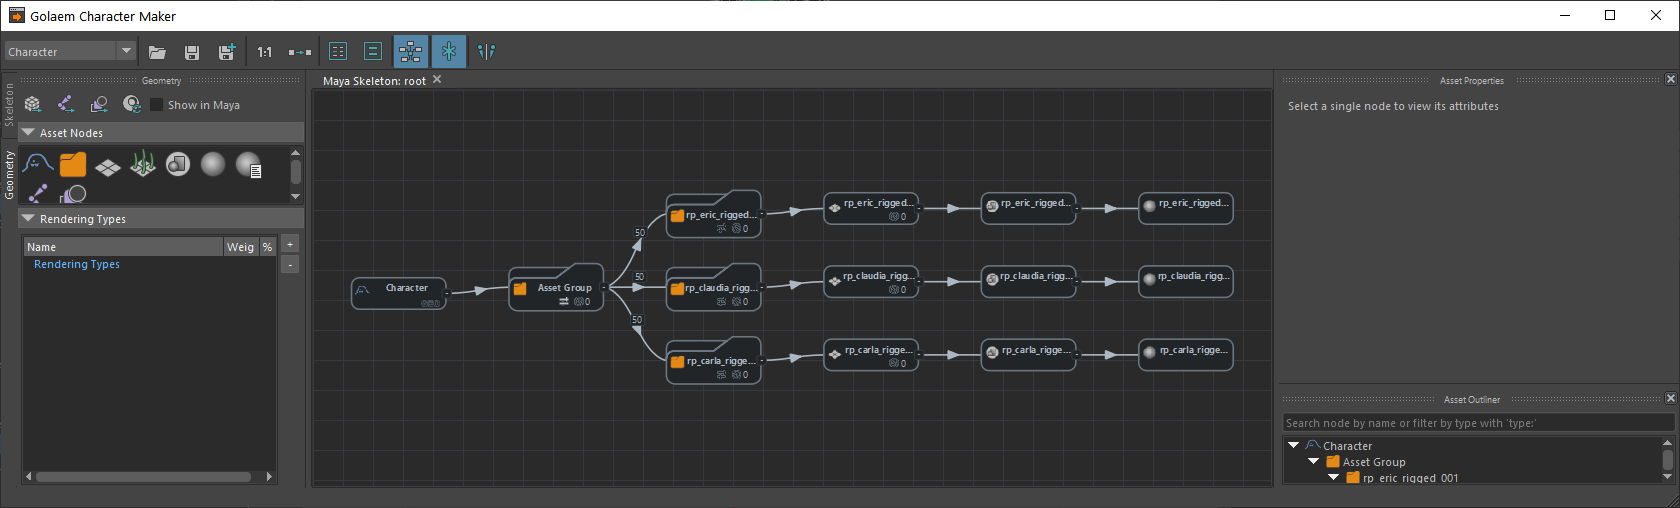Click the Name column header
Viewport: 1680px width, 508px height.
coord(123,246)
